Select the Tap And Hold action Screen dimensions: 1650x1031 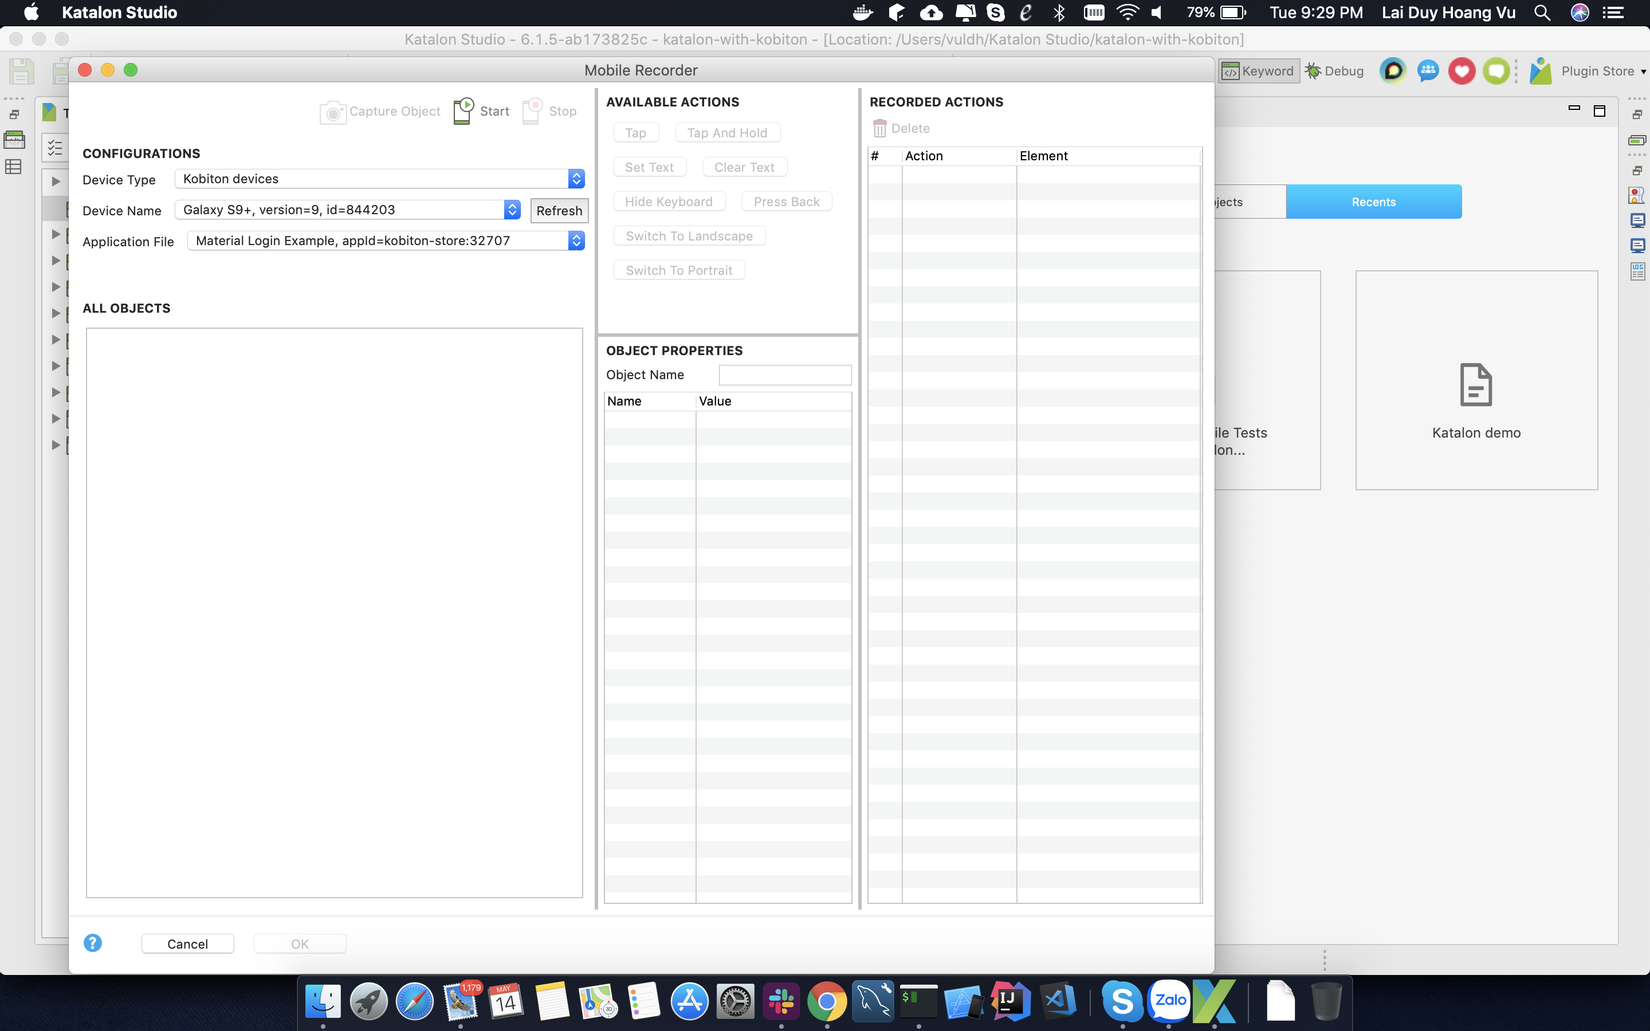pos(727,133)
